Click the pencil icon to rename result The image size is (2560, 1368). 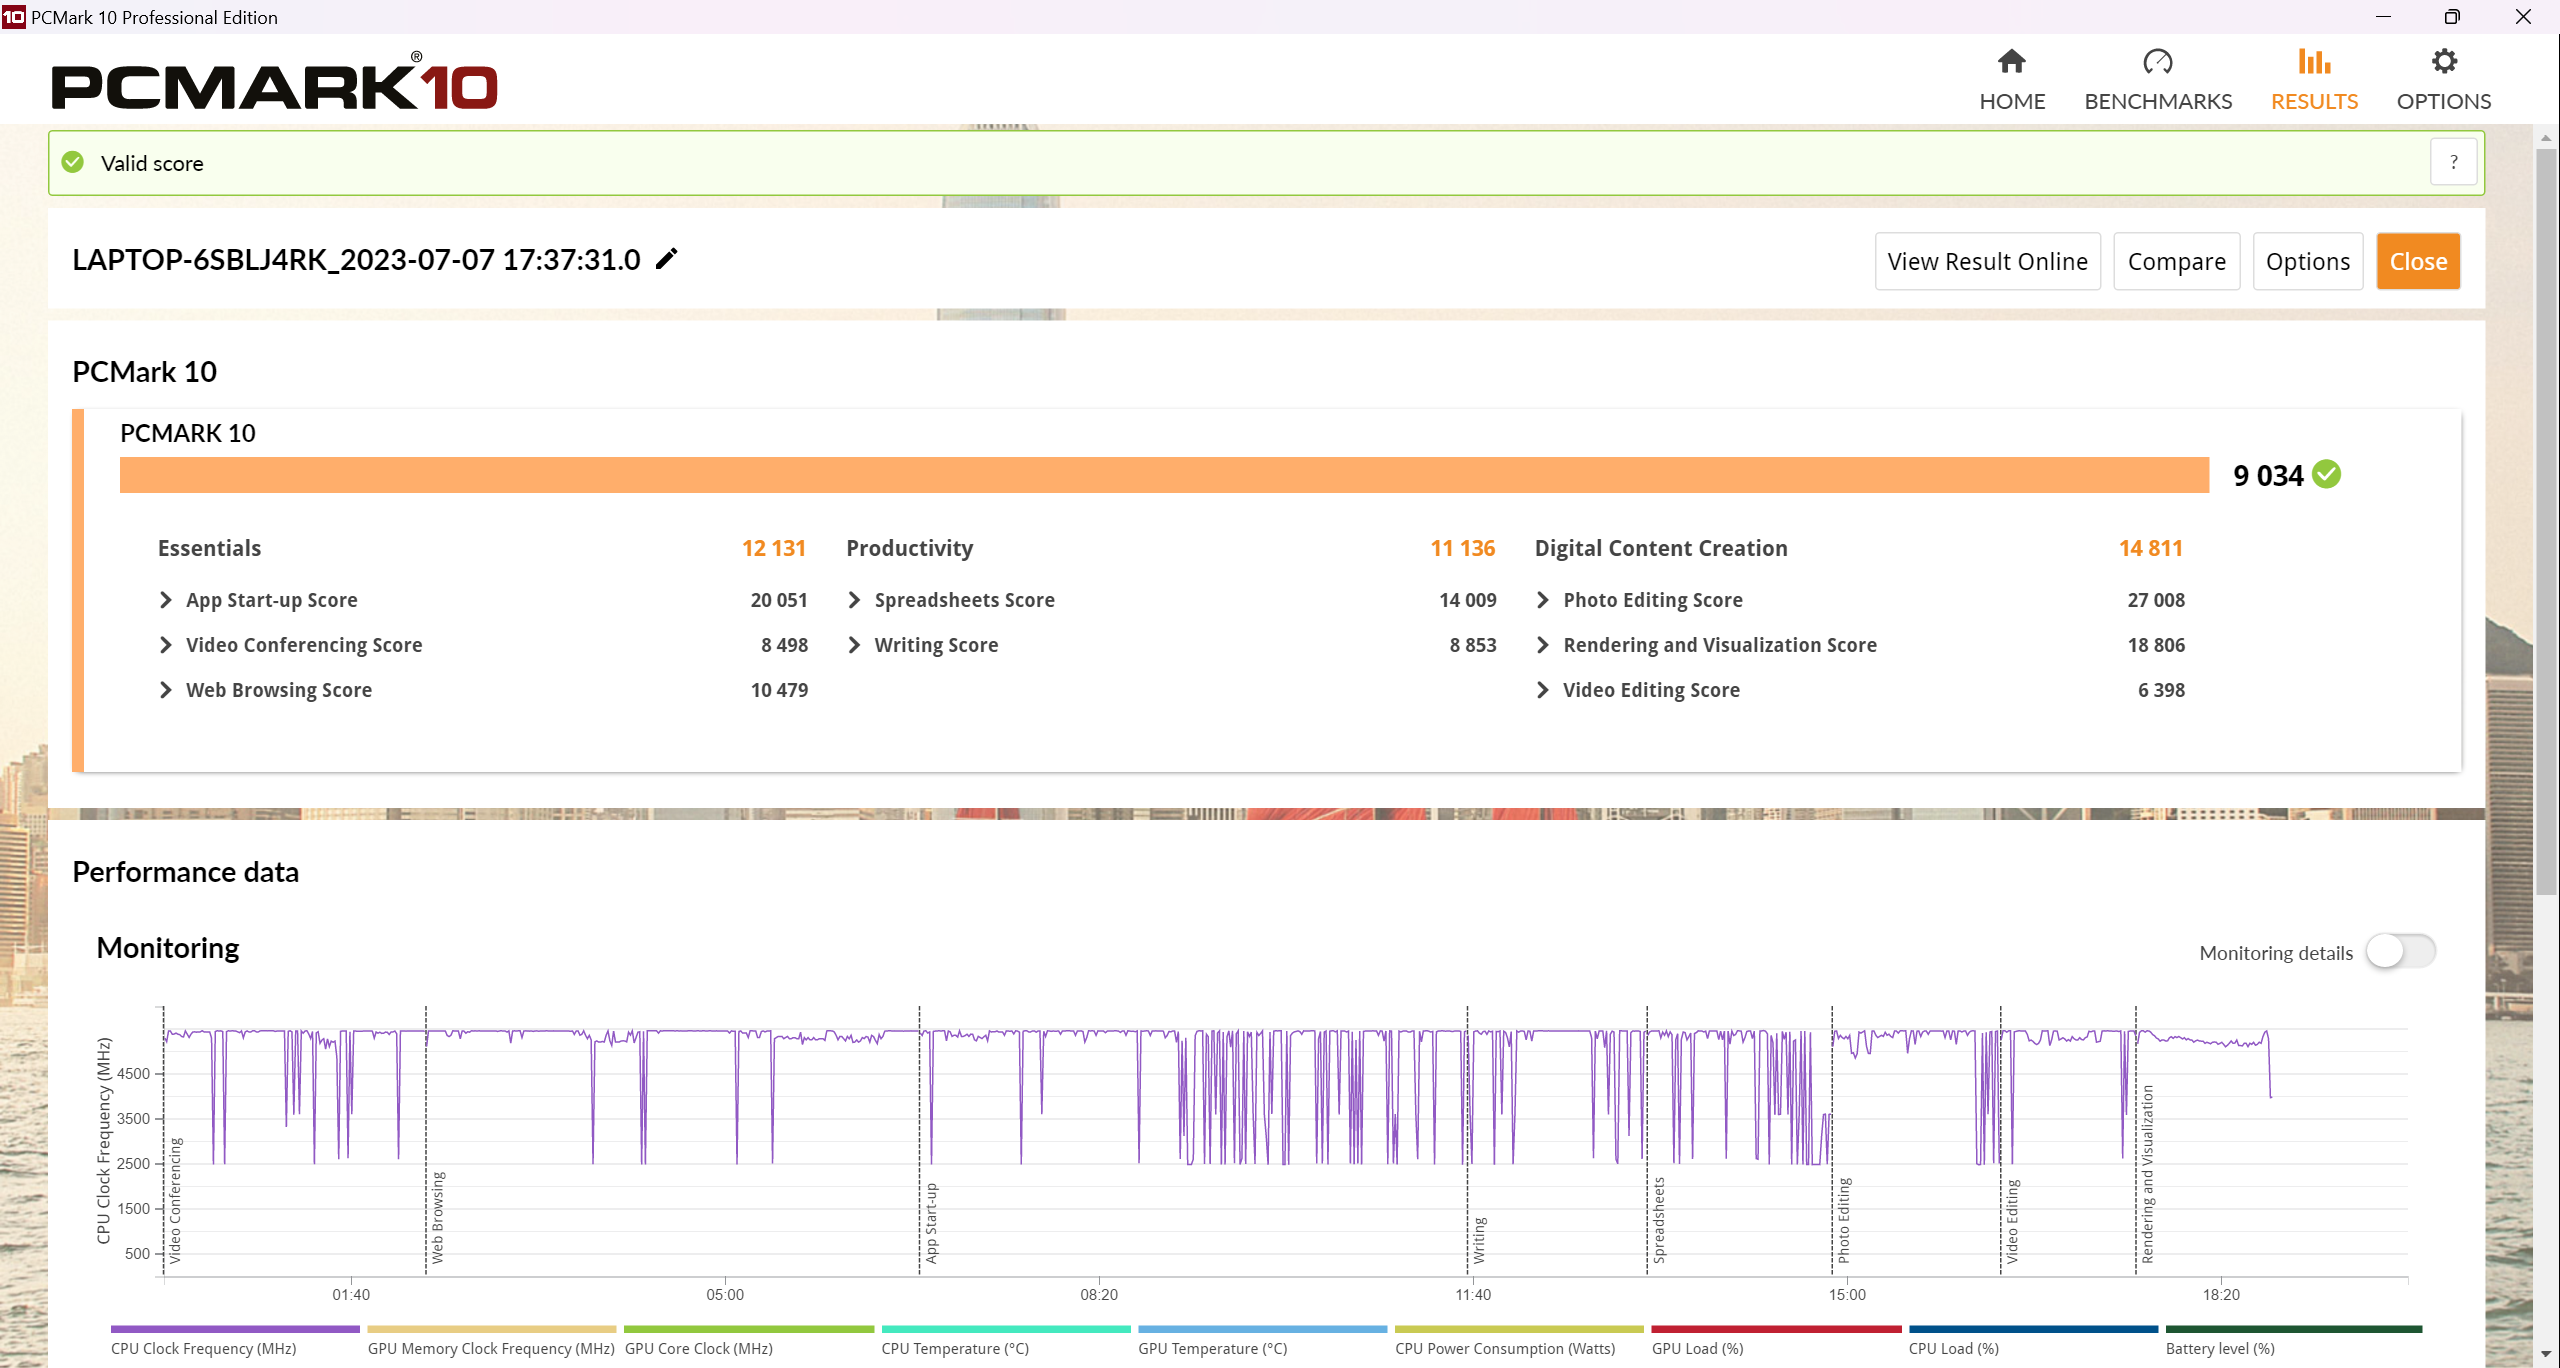[x=667, y=259]
